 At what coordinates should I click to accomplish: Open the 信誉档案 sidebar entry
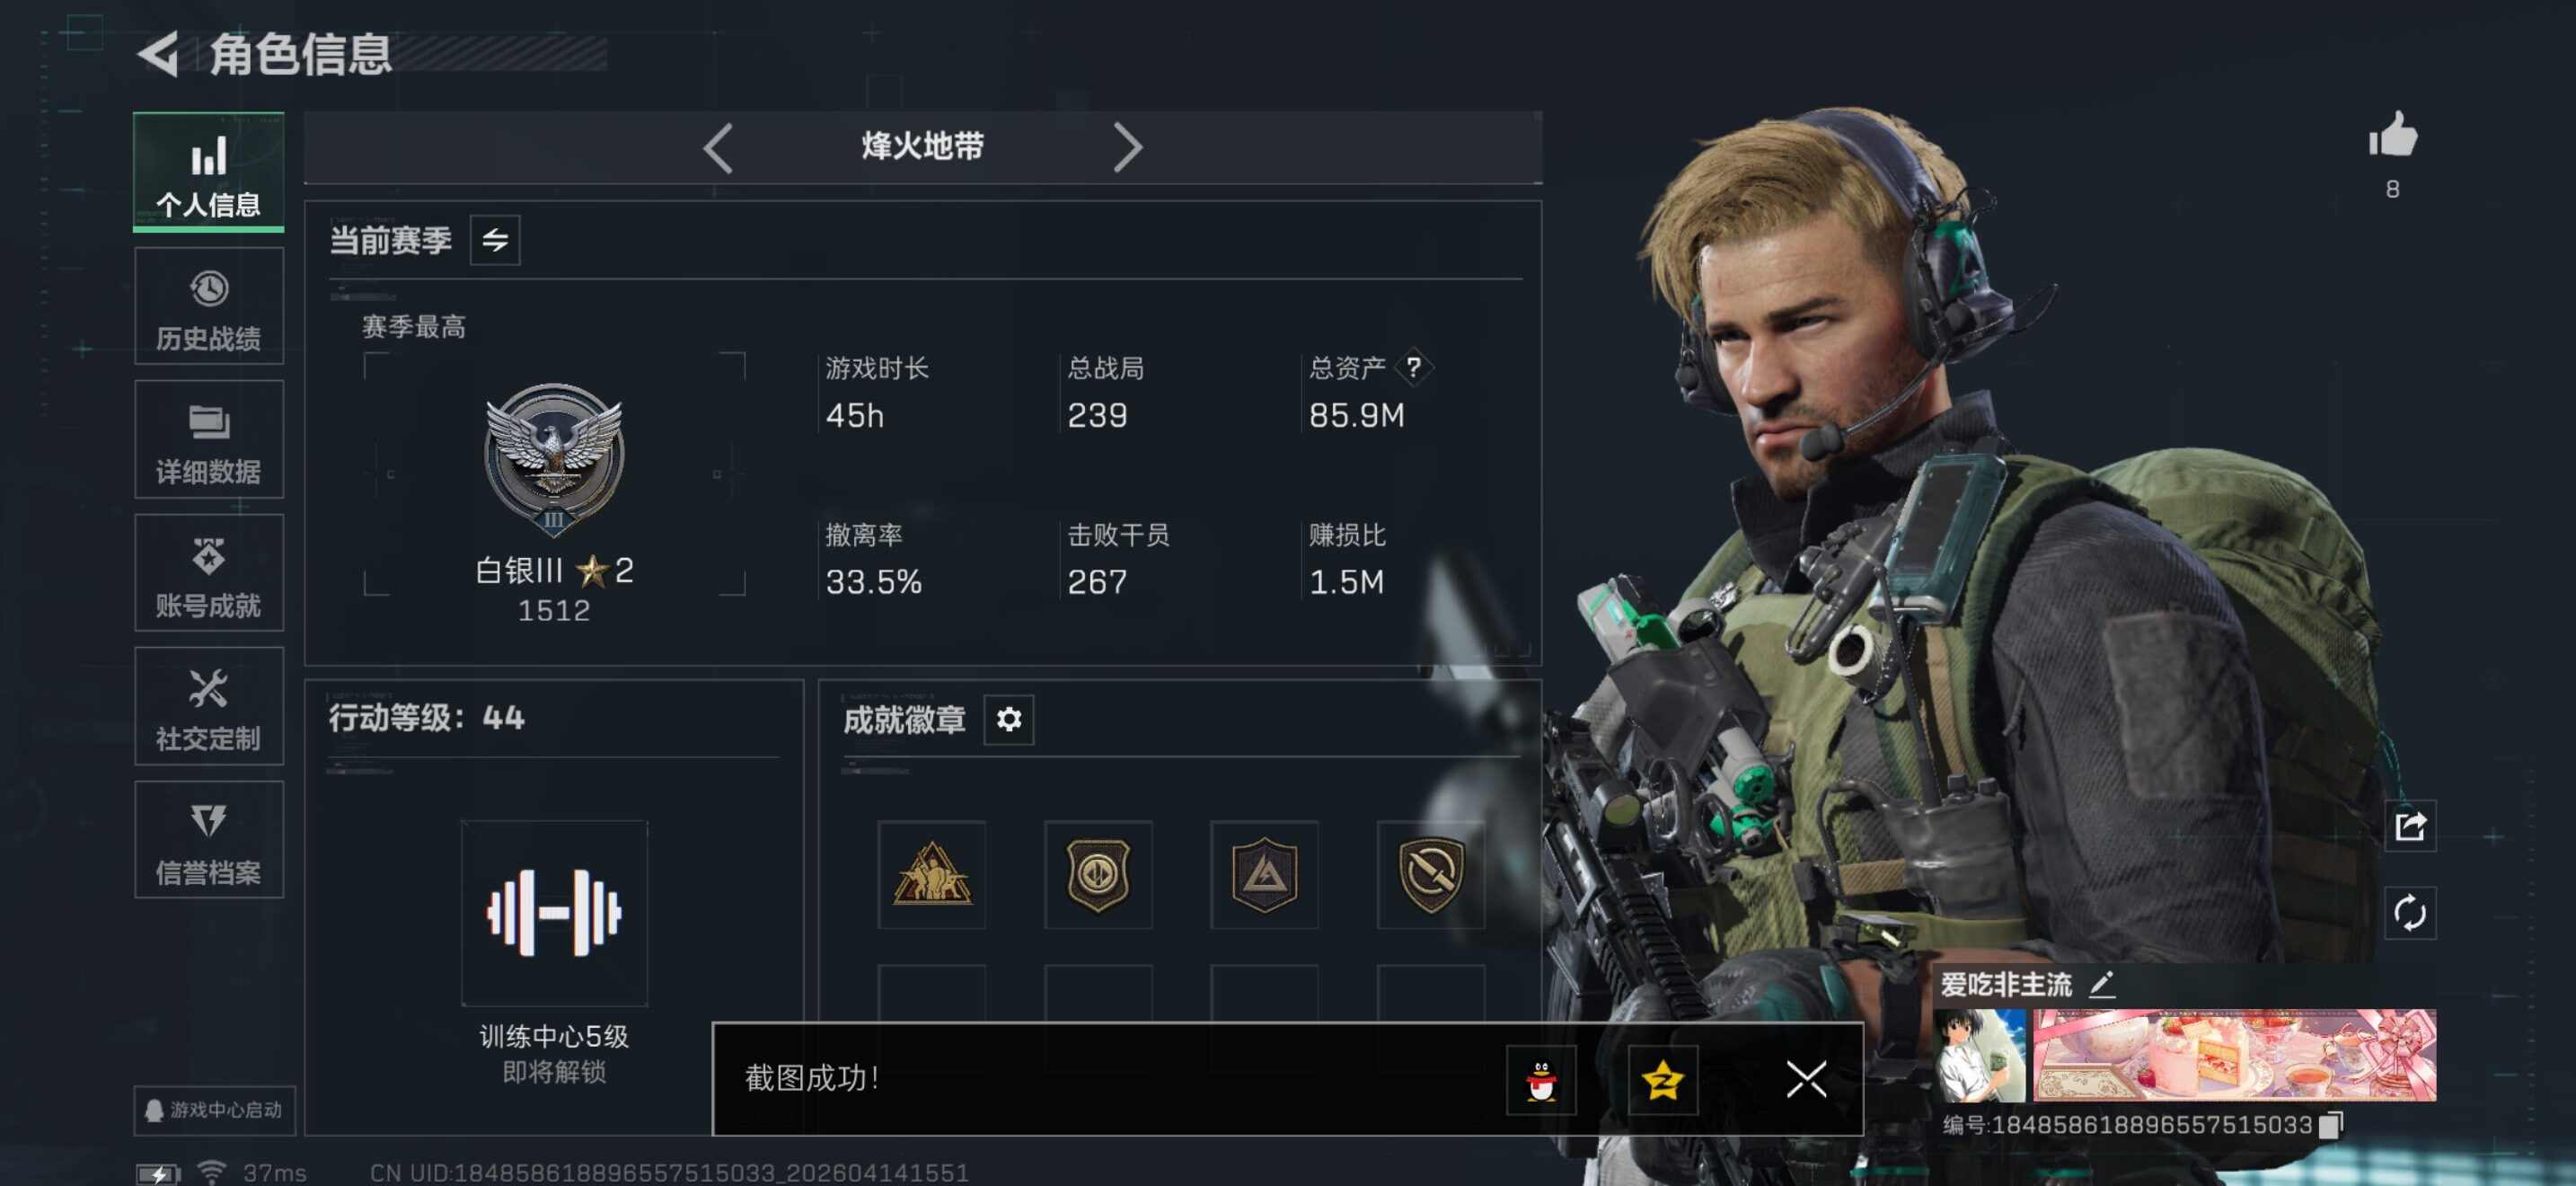click(x=209, y=840)
